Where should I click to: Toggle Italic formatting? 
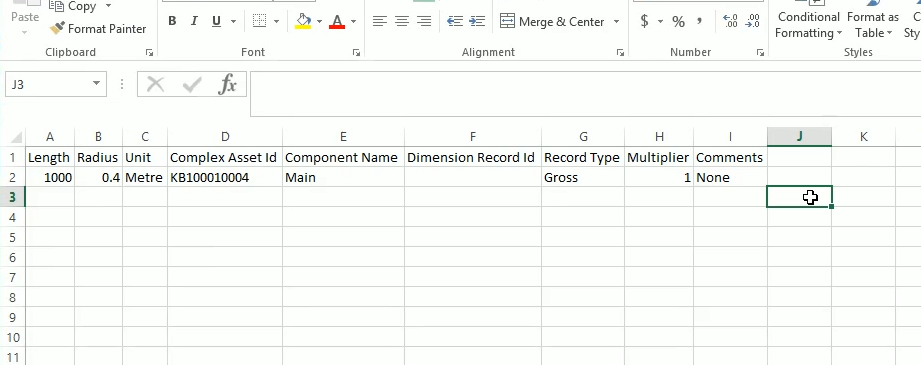click(194, 22)
